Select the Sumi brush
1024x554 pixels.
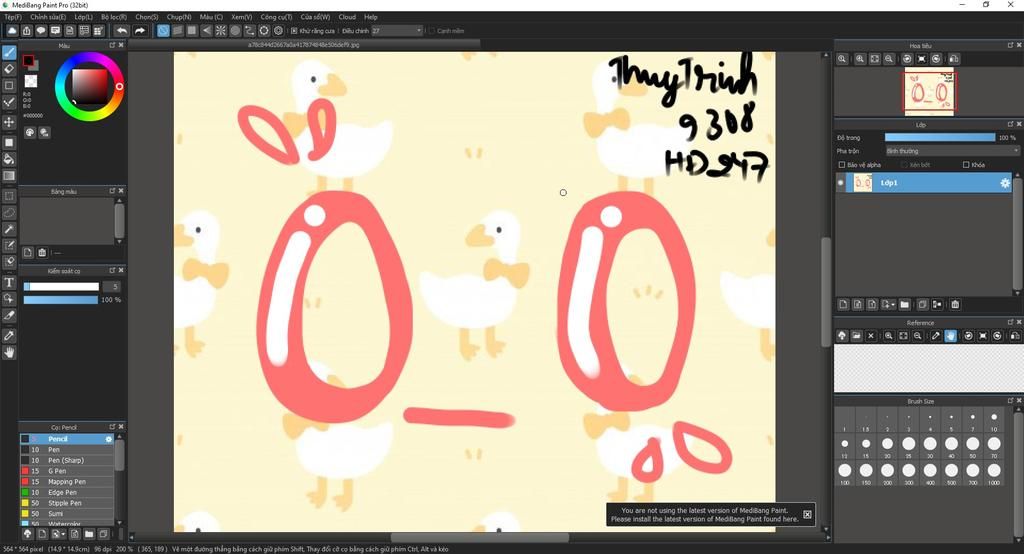tap(67, 514)
